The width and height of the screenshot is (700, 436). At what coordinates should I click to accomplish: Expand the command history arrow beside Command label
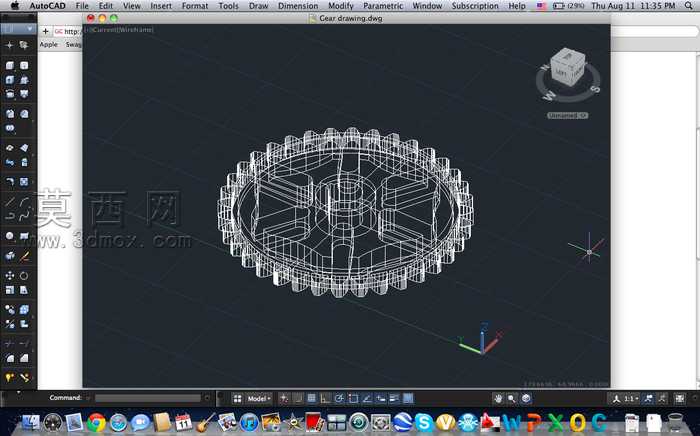point(88,398)
